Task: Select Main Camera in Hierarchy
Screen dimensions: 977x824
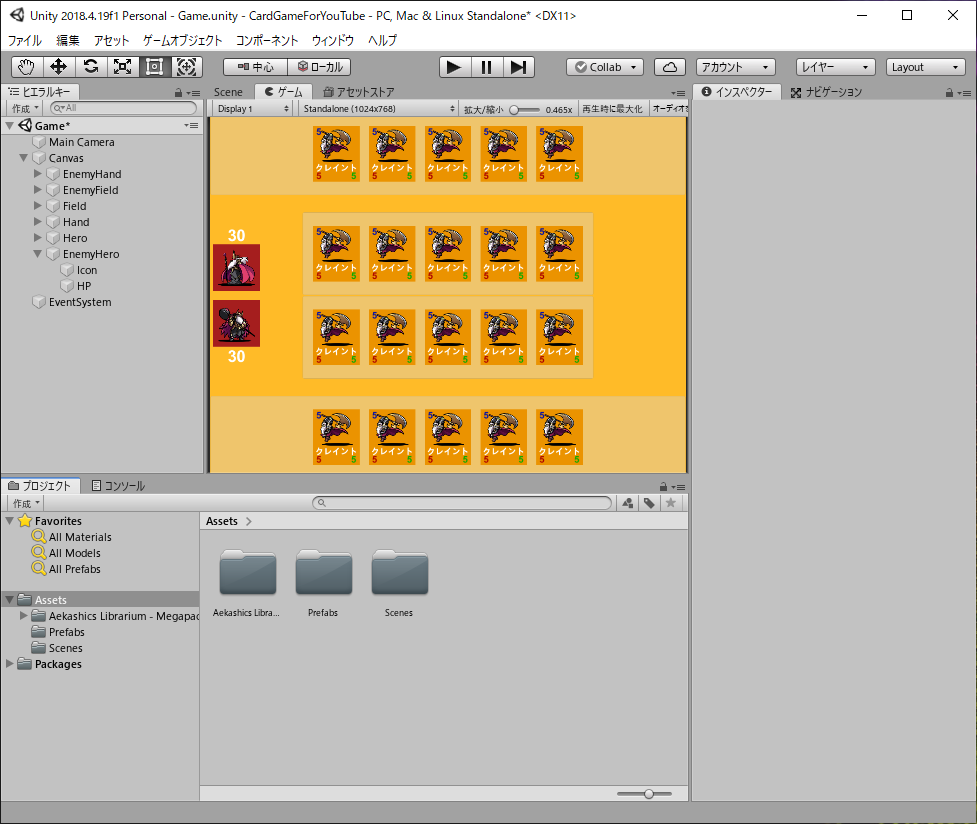Action: pyautogui.click(x=81, y=142)
